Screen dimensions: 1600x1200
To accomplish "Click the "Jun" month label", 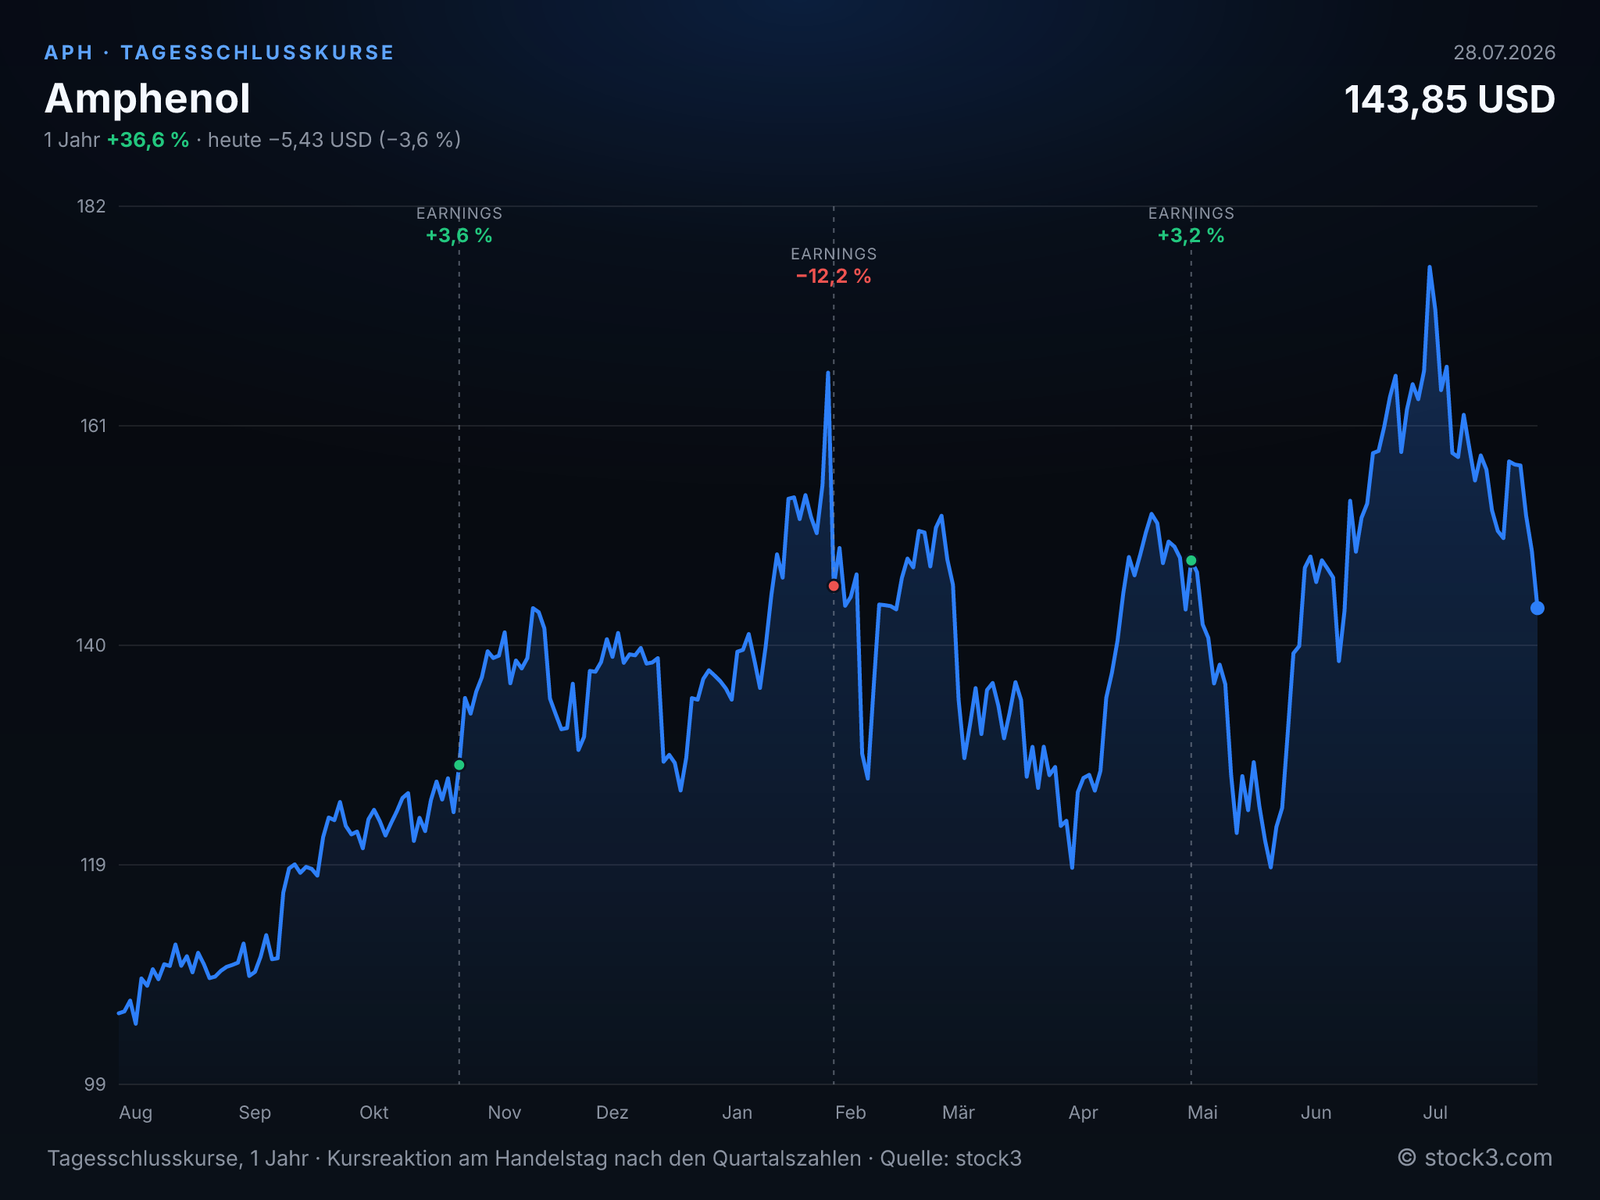I will point(1316,1113).
